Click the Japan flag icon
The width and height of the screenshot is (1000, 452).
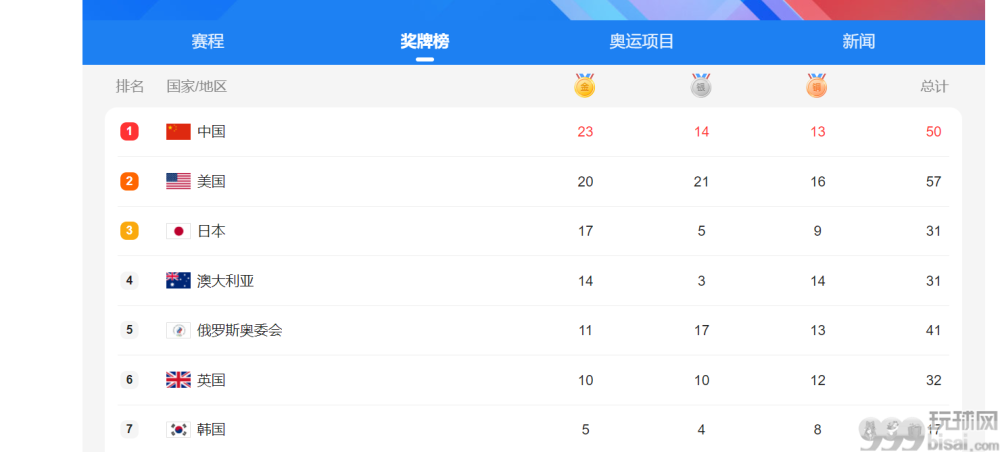179,231
